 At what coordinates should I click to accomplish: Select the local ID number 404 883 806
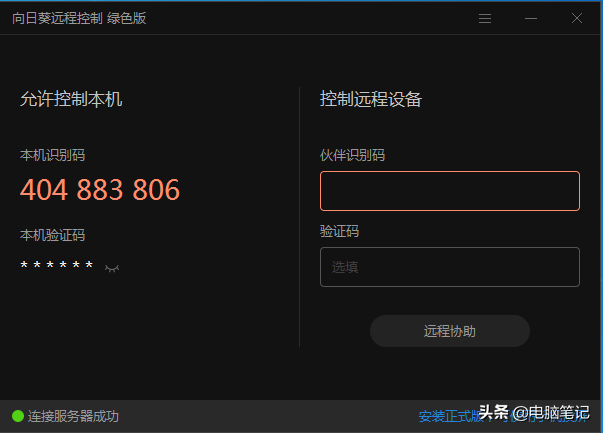click(100, 190)
